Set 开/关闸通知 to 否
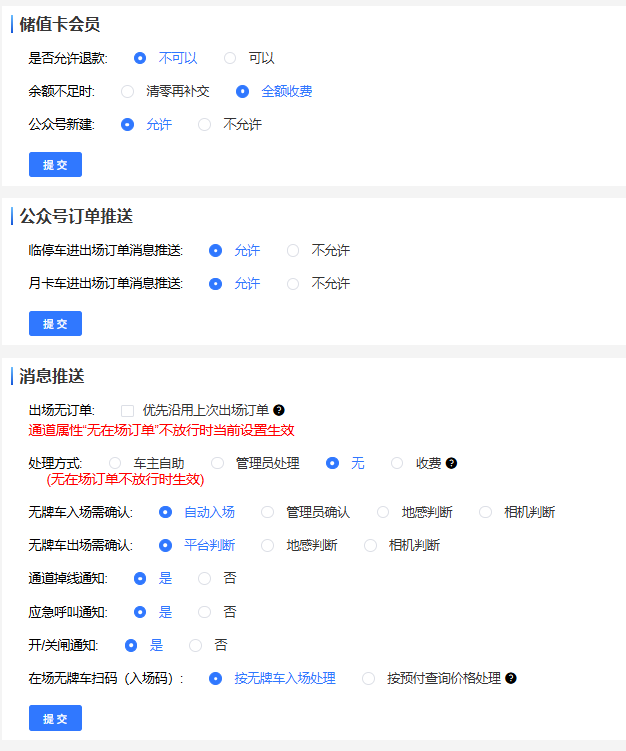This screenshot has height=751, width=626. coord(195,646)
